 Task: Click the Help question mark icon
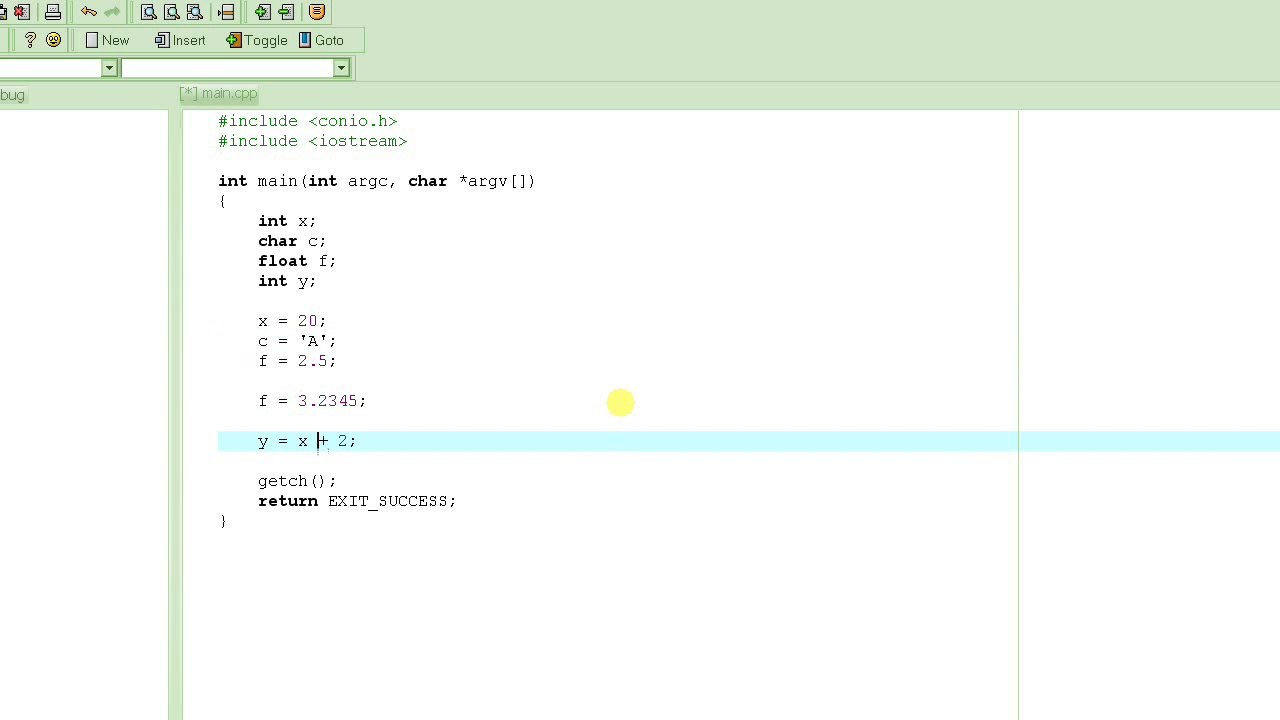(30, 40)
